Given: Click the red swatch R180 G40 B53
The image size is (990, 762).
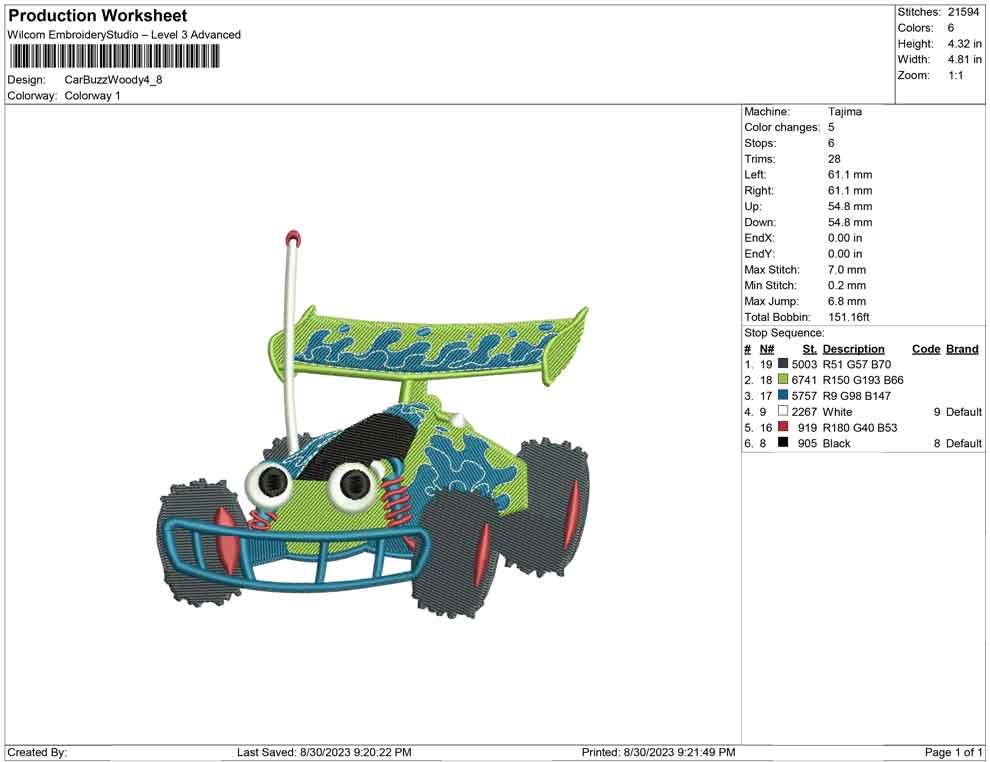Looking at the screenshot, I should point(783,427).
